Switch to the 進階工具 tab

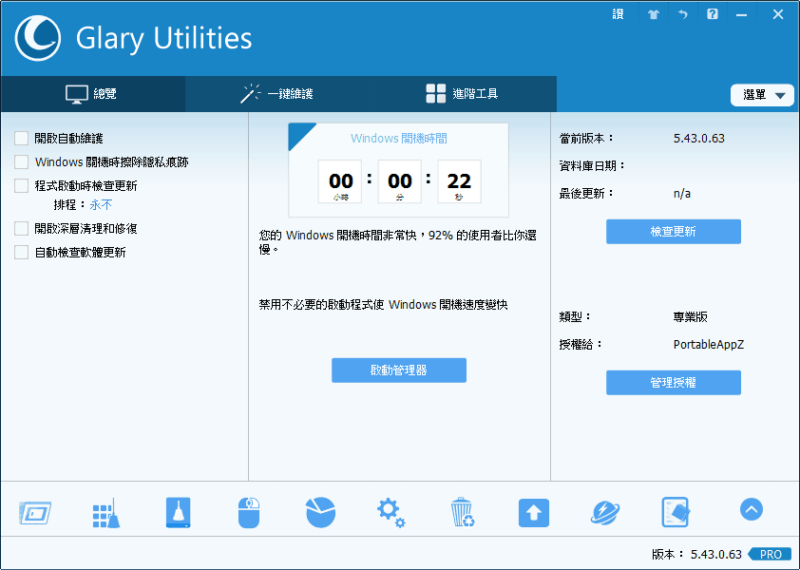[x=463, y=94]
